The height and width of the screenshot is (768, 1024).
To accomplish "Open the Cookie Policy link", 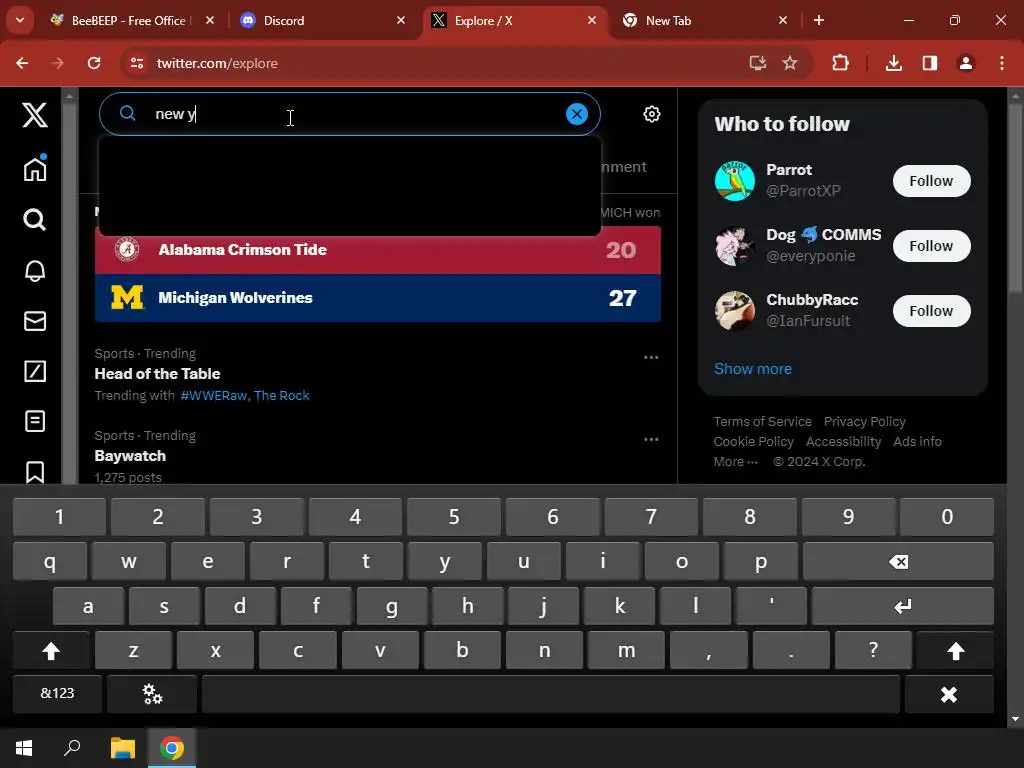I will [x=753, y=441].
